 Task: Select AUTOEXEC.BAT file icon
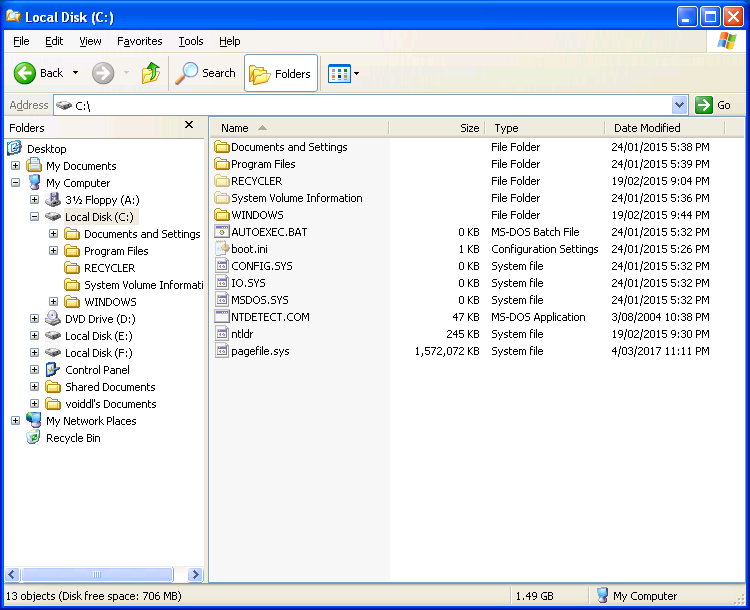click(222, 232)
